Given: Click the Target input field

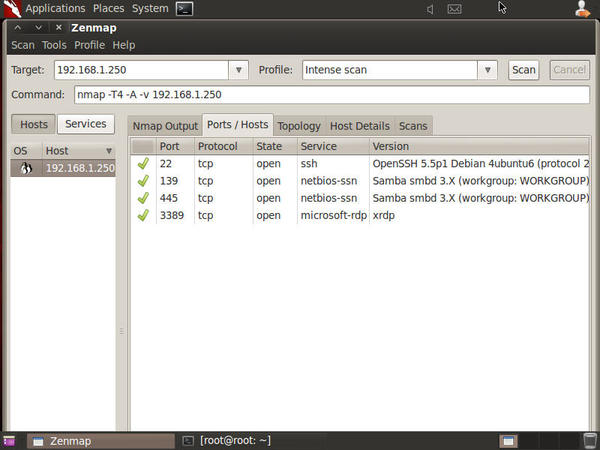Looking at the screenshot, I should [142, 70].
